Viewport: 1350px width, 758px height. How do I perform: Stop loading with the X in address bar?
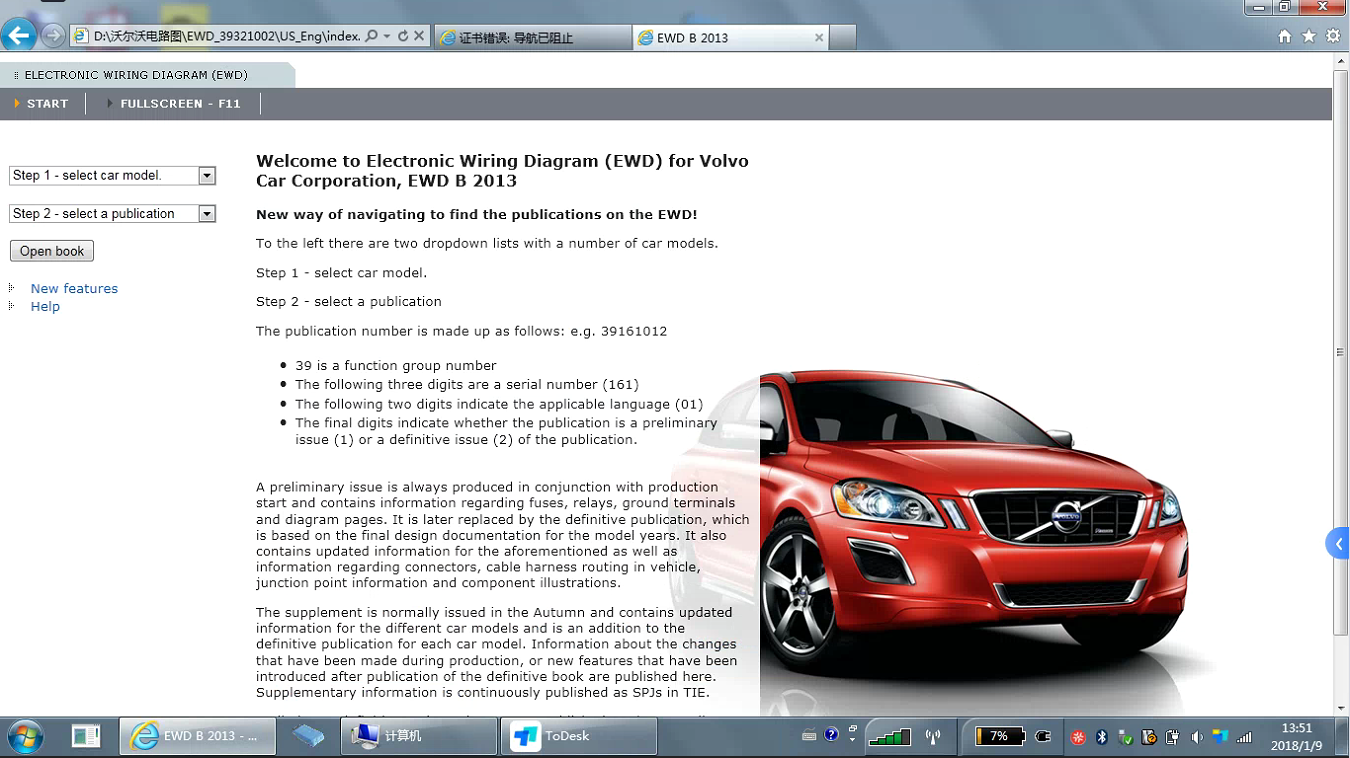click(x=419, y=36)
